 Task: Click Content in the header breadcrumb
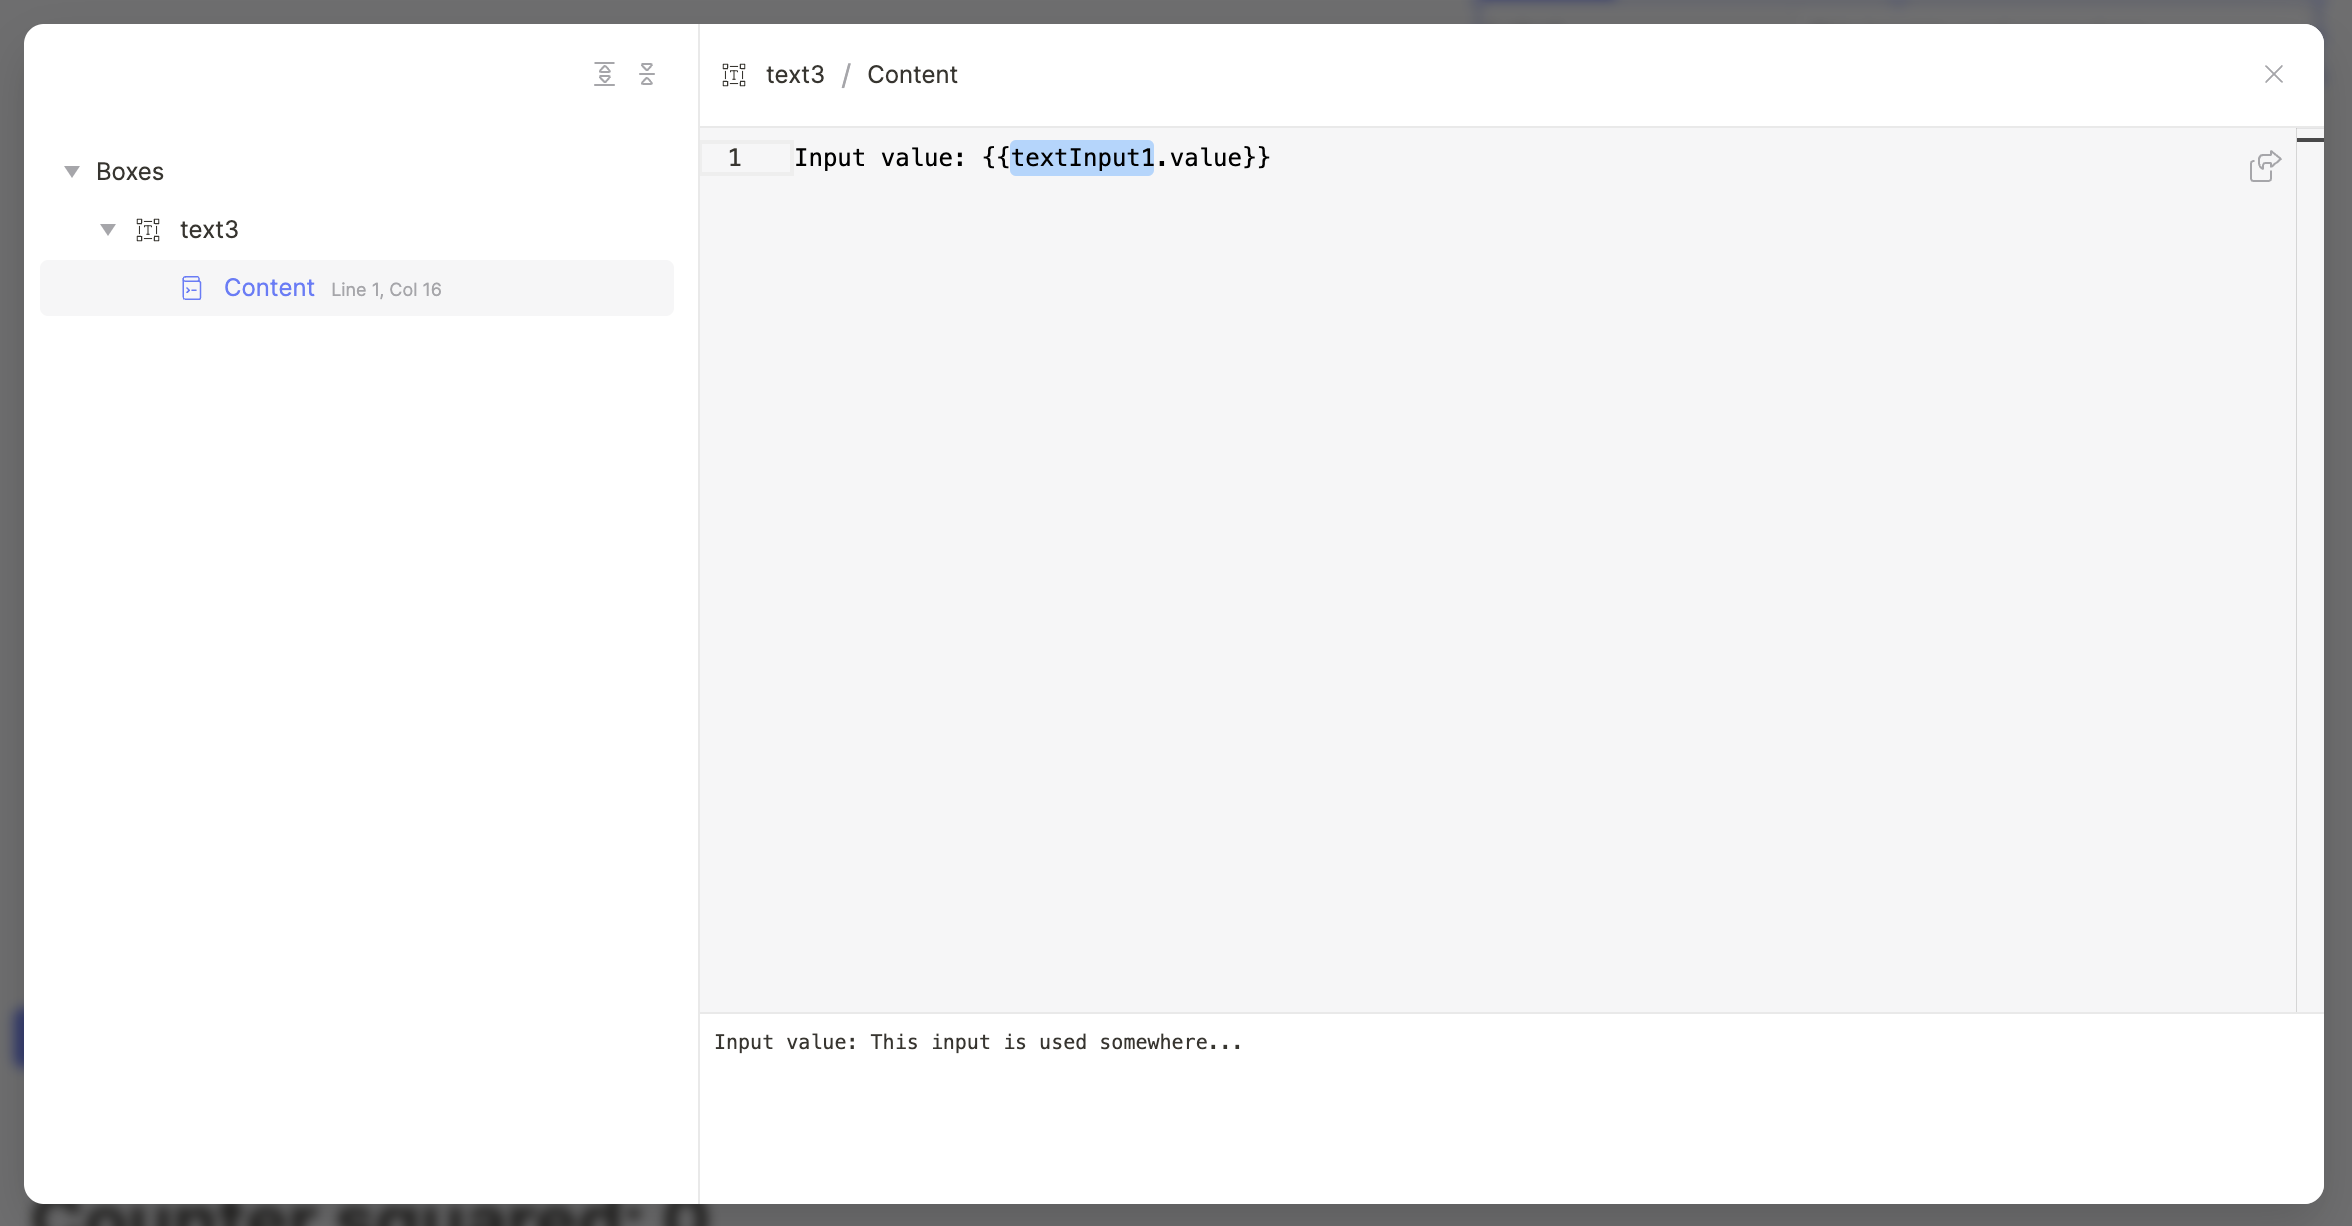[x=912, y=75]
